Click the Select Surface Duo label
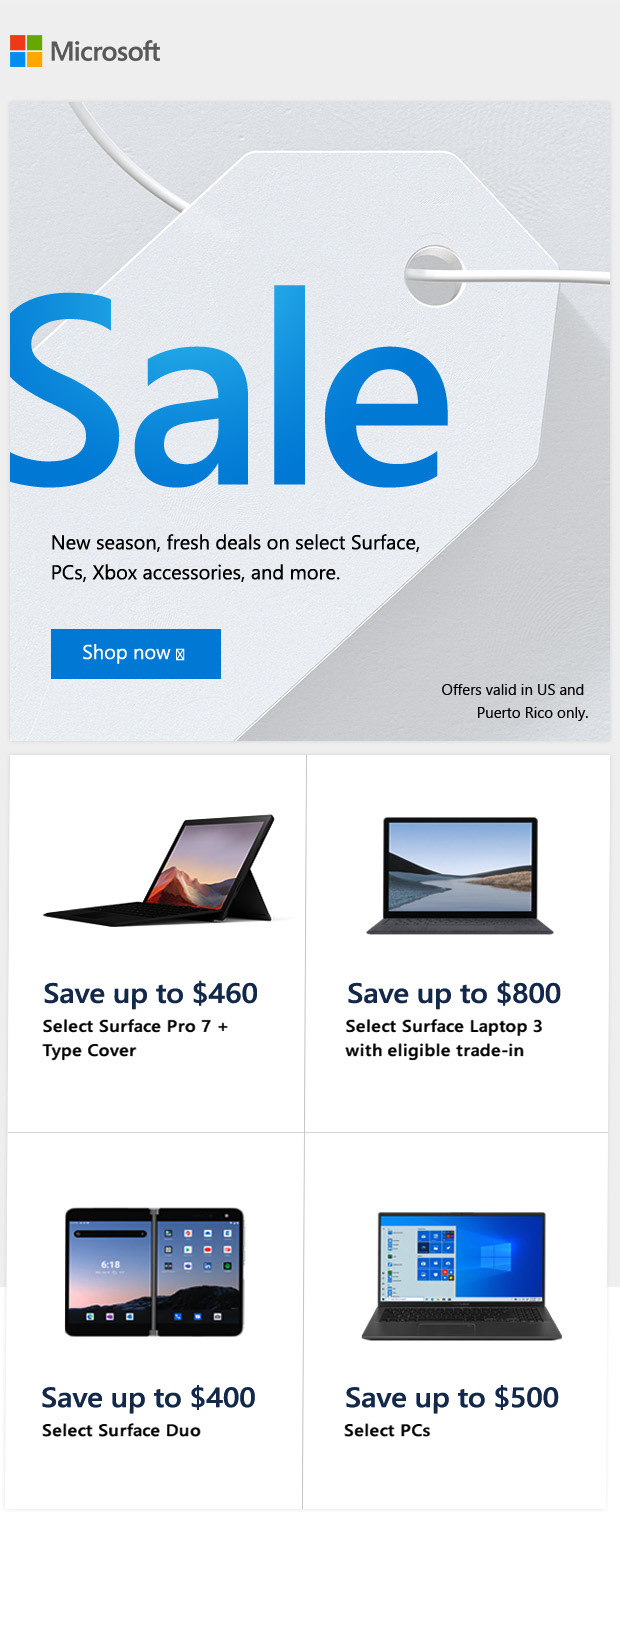This screenshot has height=1650, width=620. click(121, 1431)
